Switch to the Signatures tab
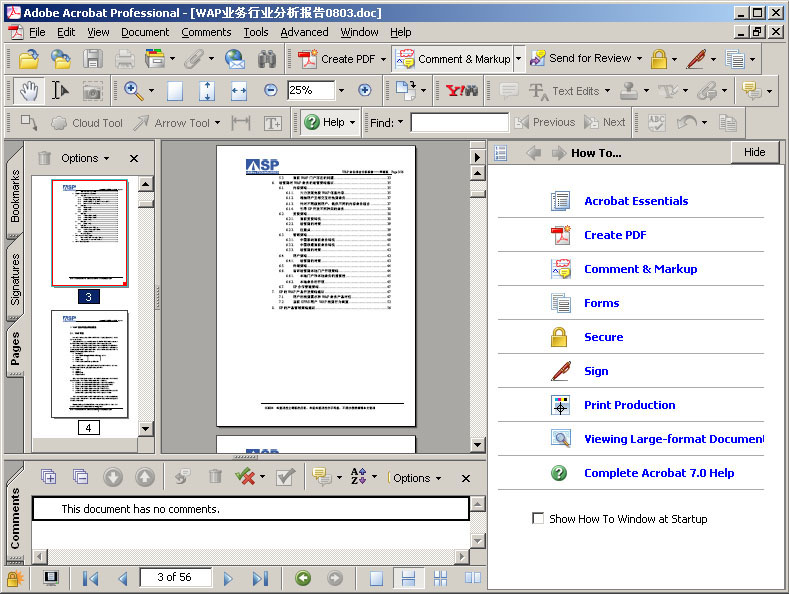This screenshot has width=789, height=594. [15, 279]
